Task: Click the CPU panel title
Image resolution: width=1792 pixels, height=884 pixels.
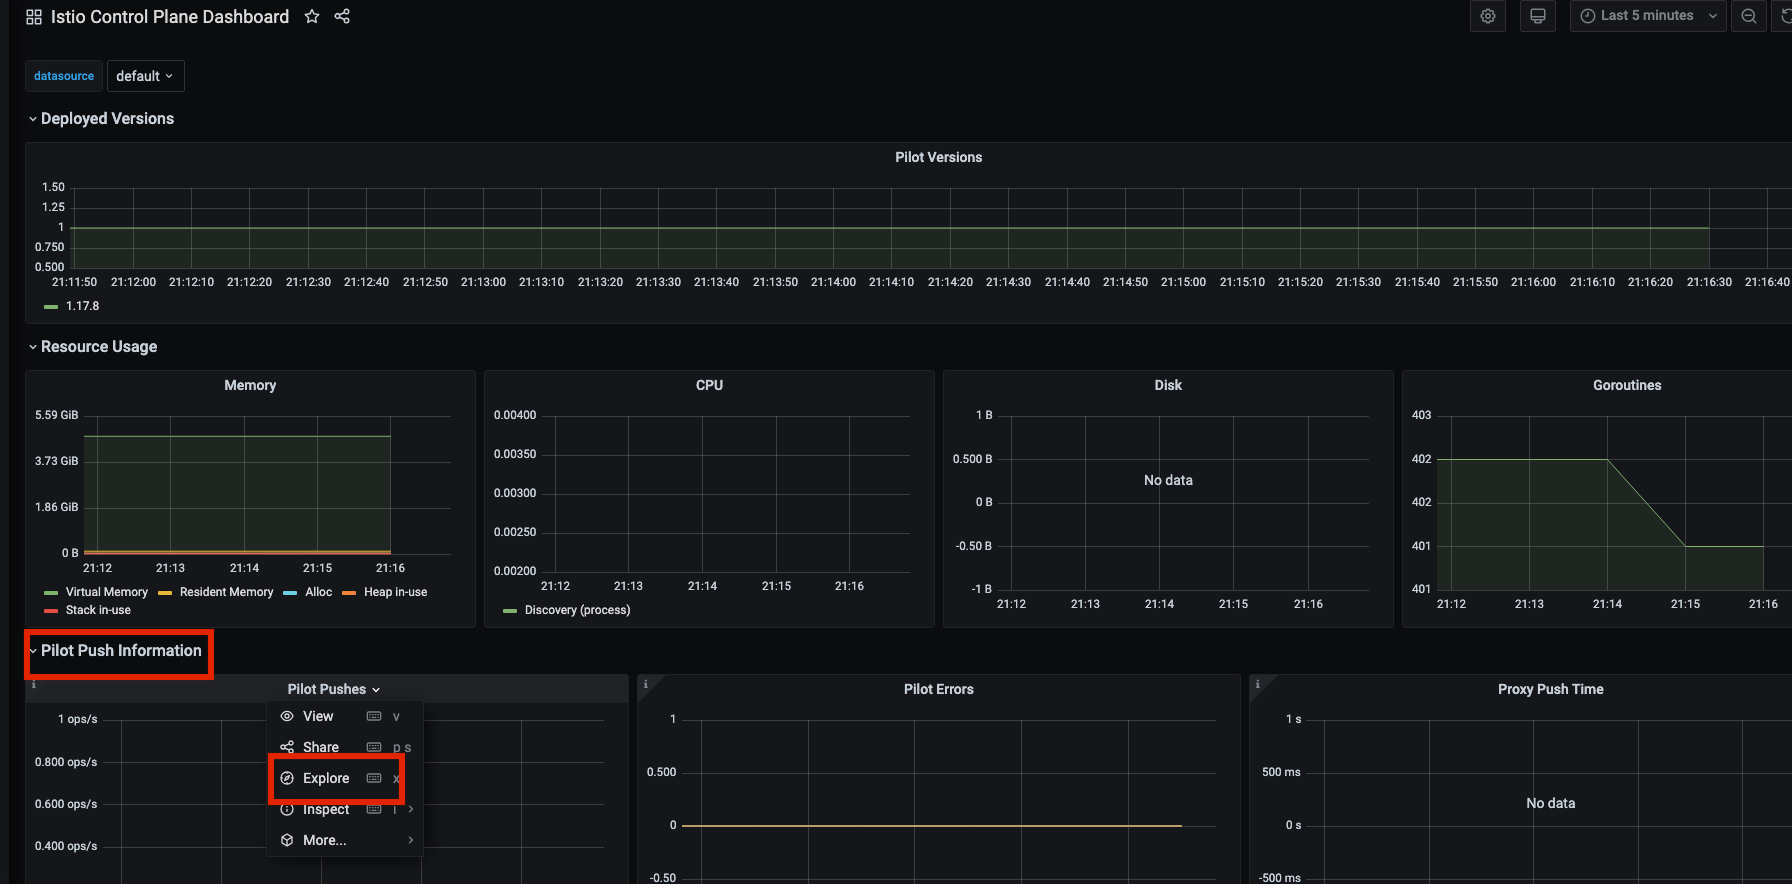Action: pyautogui.click(x=709, y=385)
